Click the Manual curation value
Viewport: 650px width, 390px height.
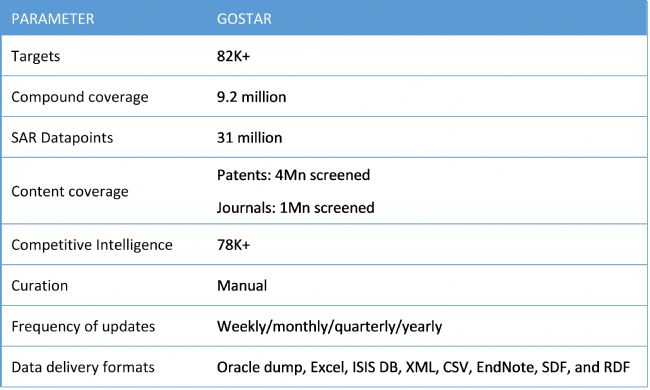click(242, 286)
